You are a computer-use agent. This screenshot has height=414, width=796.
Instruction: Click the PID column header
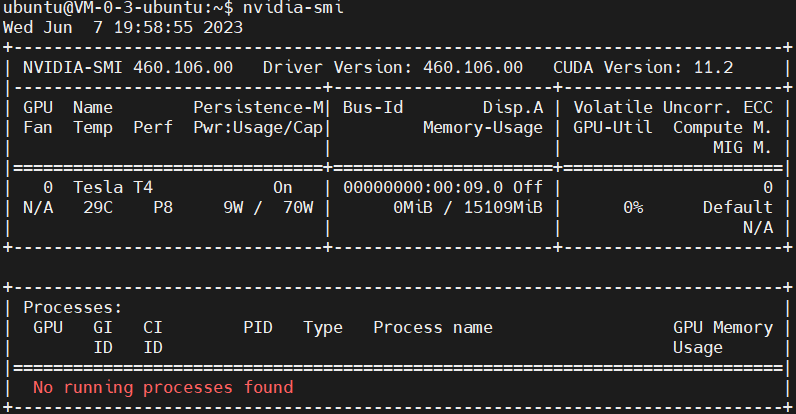click(x=258, y=327)
